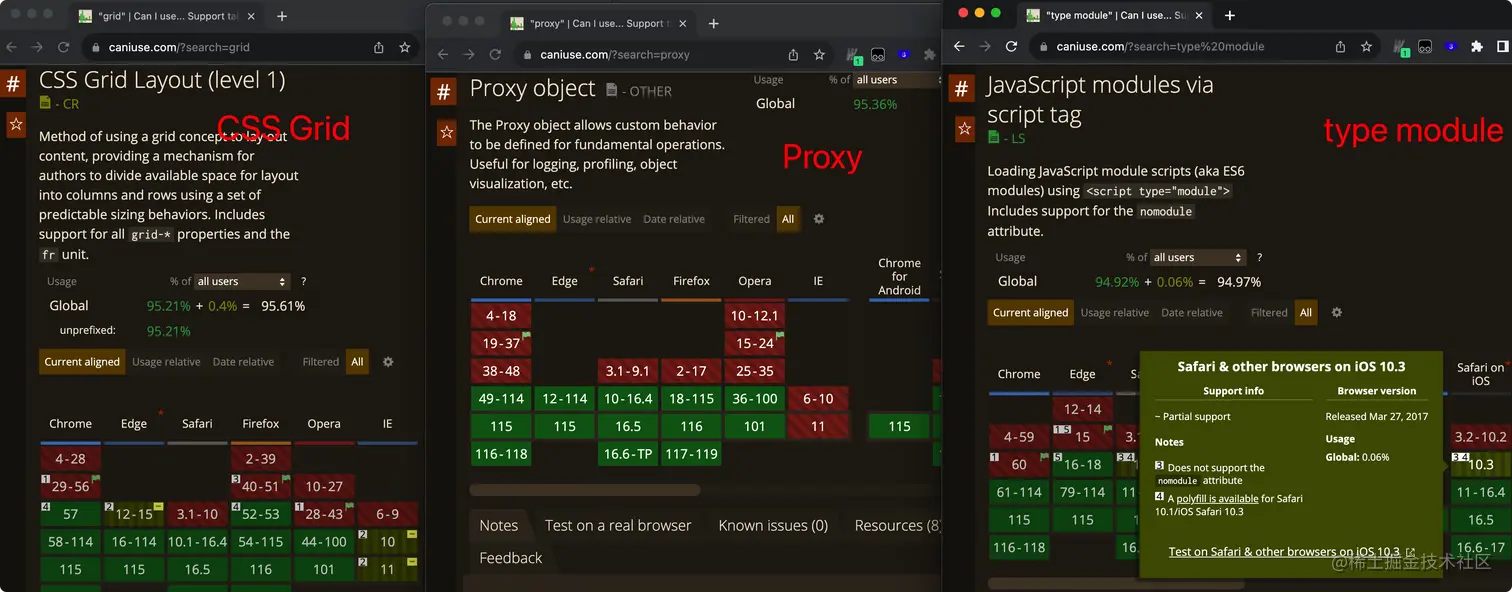The height and width of the screenshot is (592, 1512).
Task: Open the all users dropdown in grid window
Action: 242,282
